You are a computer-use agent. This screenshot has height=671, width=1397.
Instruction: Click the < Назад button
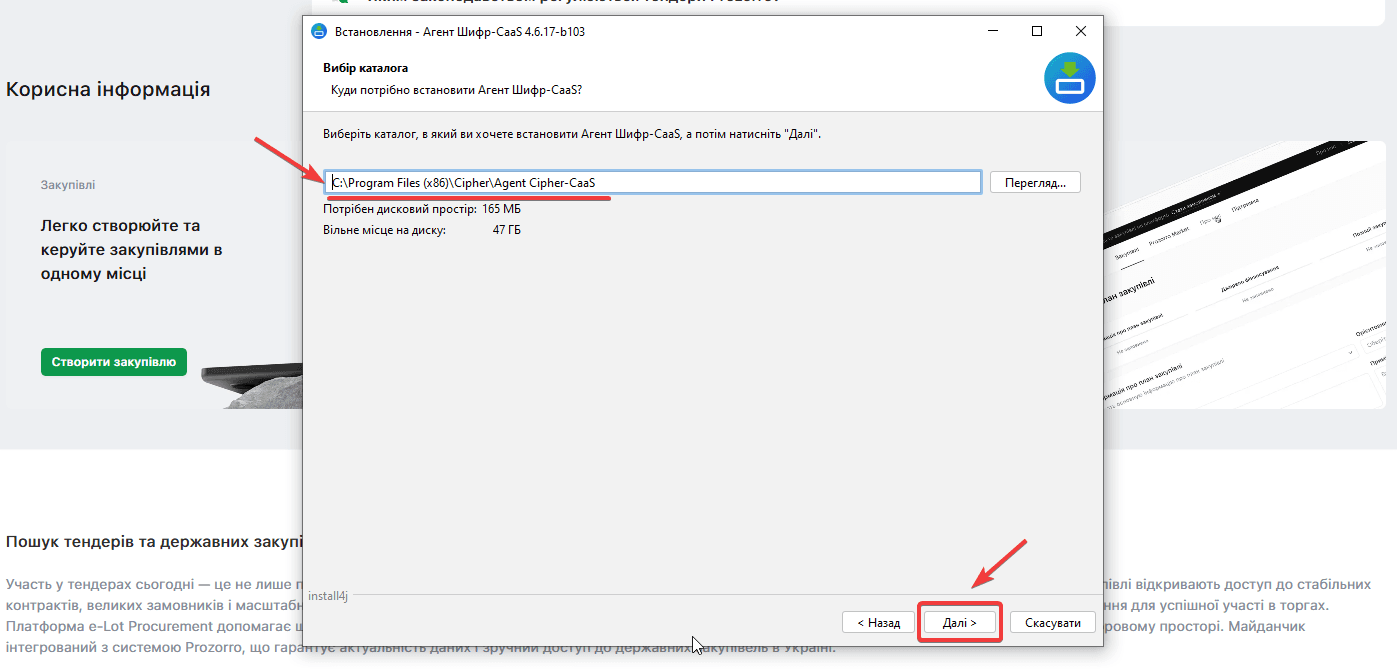click(878, 622)
